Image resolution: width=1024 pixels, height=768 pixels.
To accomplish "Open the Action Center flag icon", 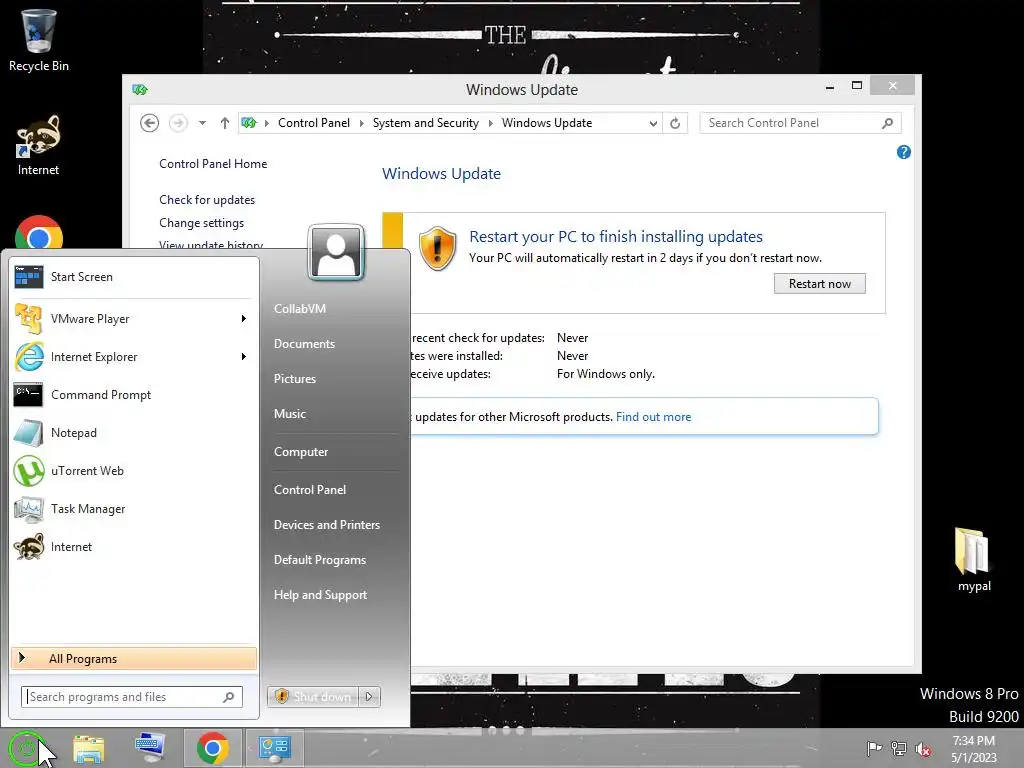I will tap(874, 748).
